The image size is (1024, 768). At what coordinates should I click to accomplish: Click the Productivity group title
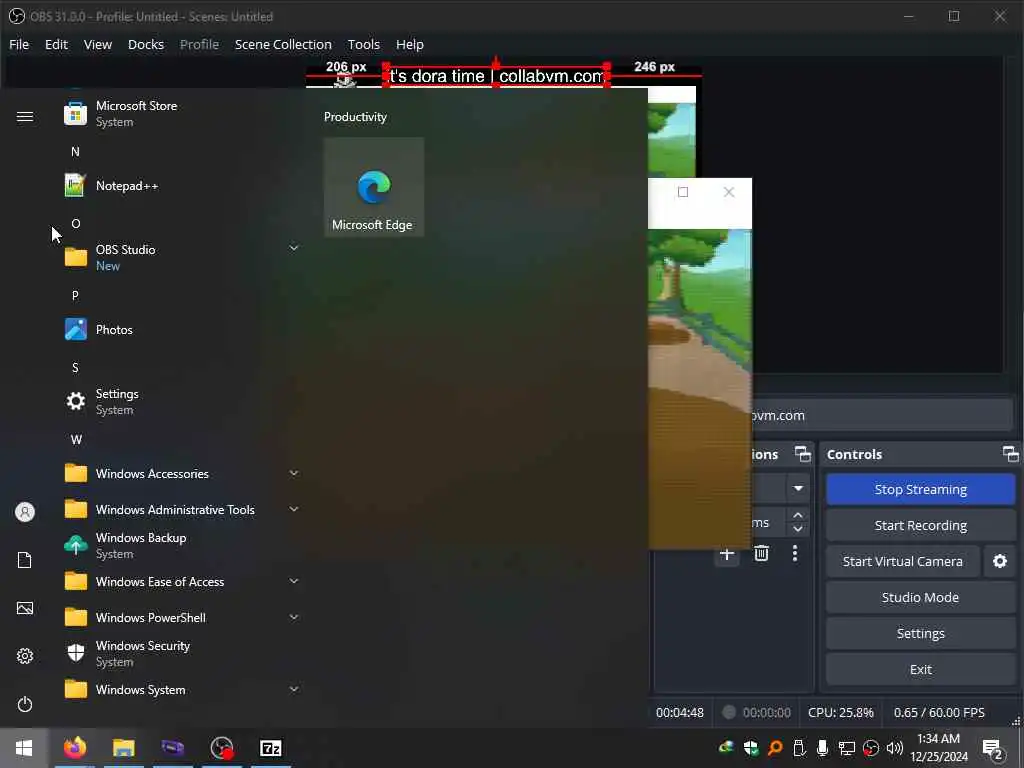click(x=355, y=117)
